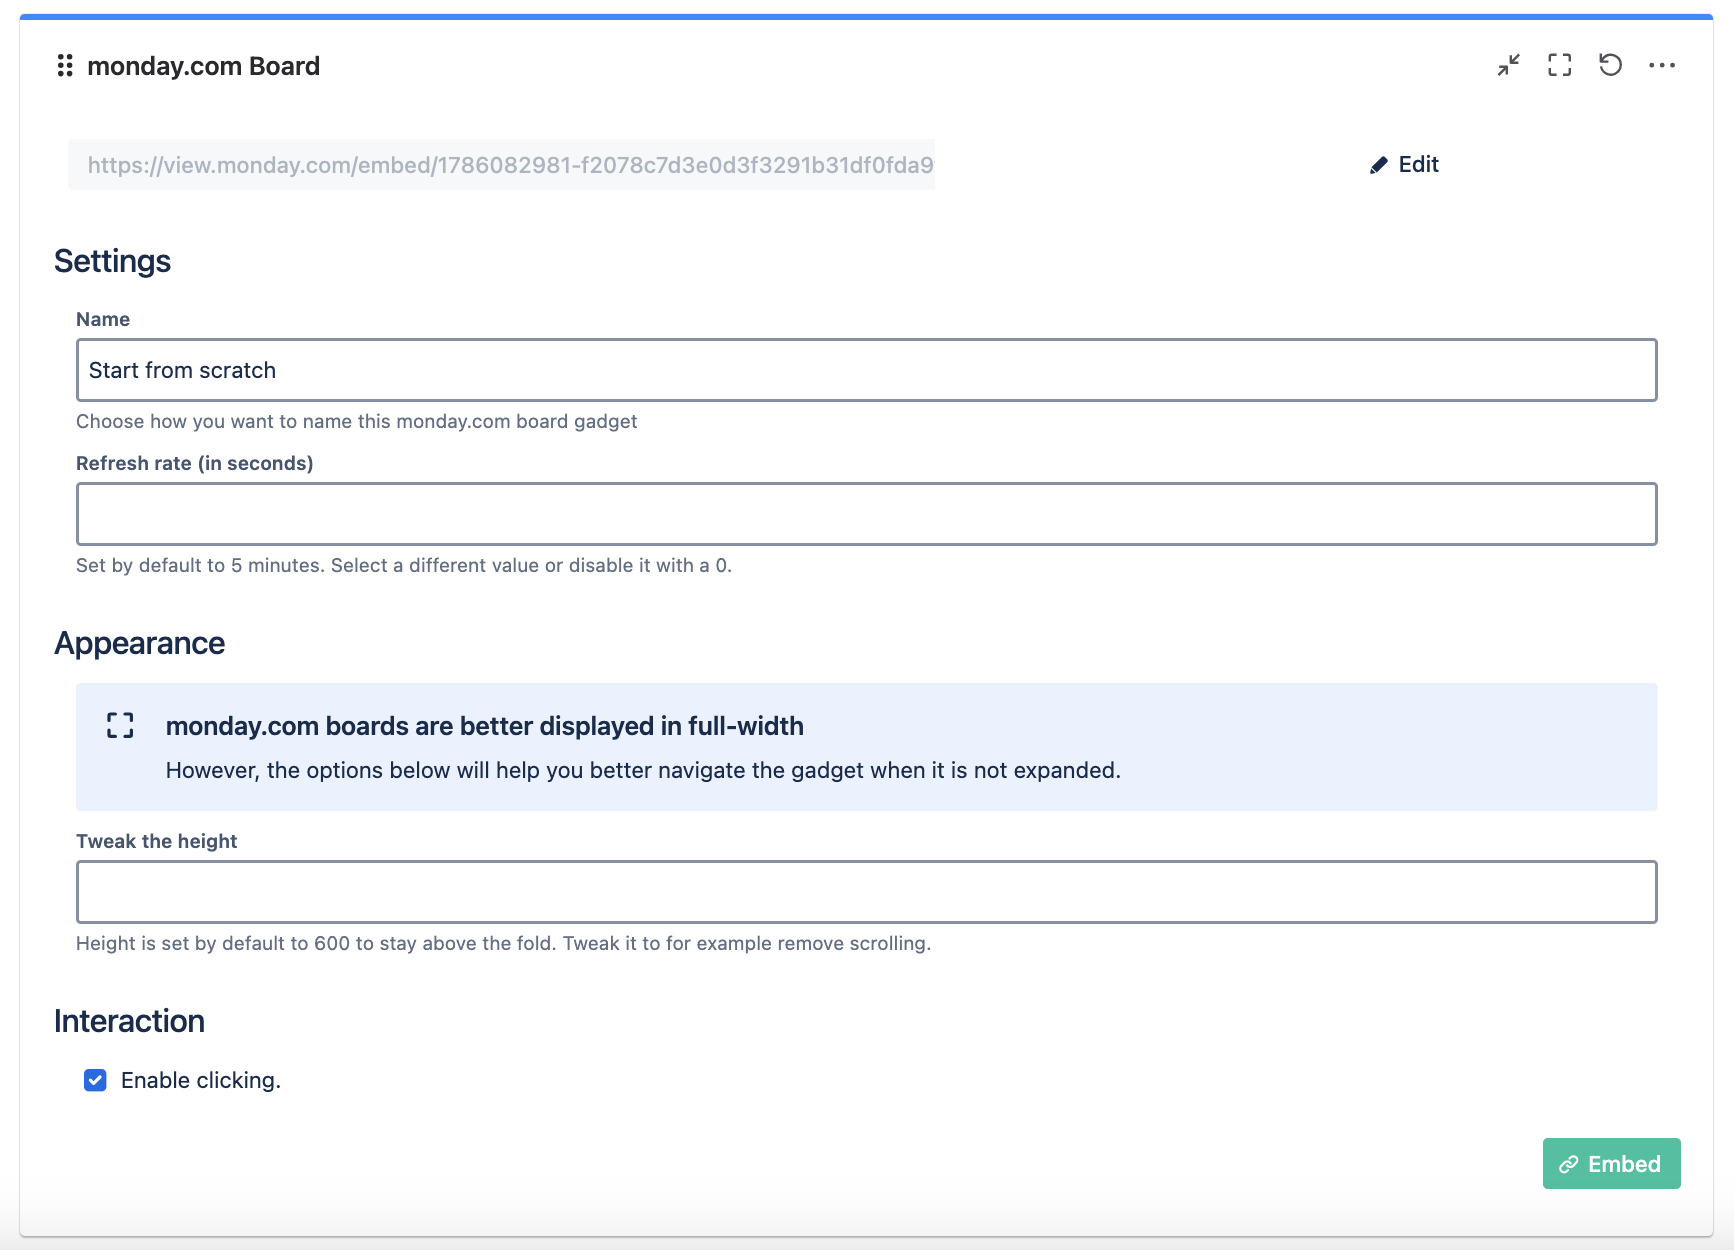1734x1250 pixels.
Task: Click the Interaction section heading
Action: click(129, 1021)
